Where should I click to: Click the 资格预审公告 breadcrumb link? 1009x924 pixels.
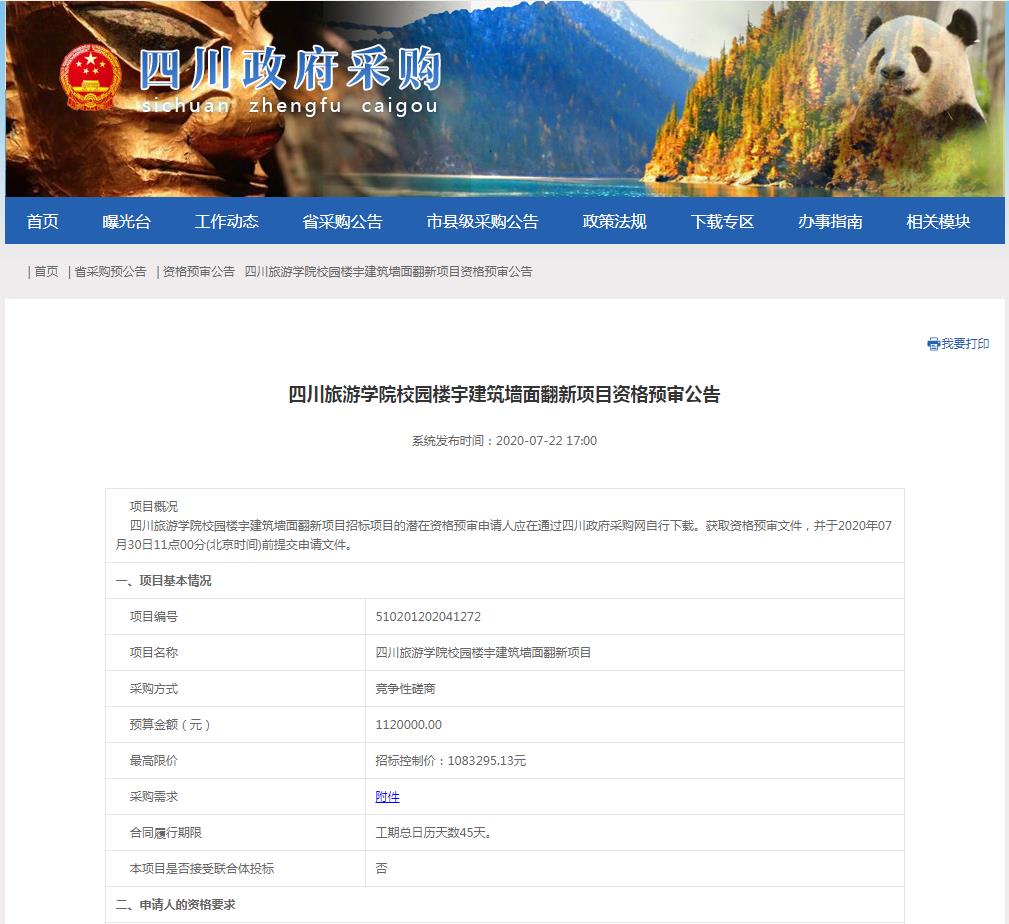tap(199, 272)
